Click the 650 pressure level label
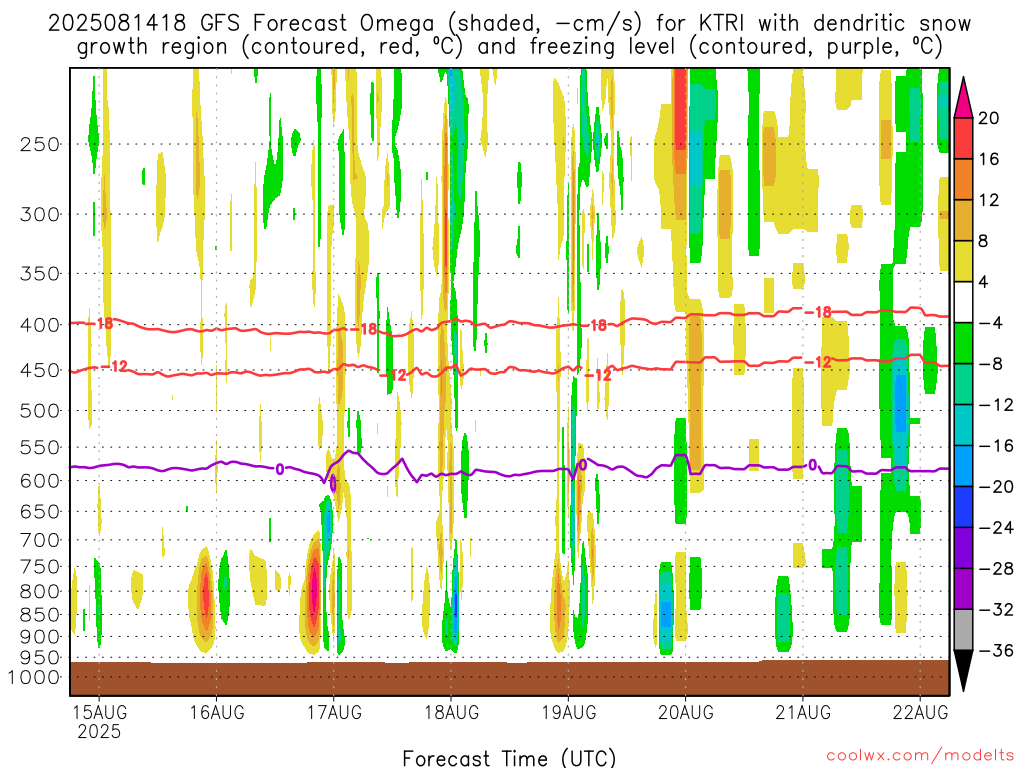 (40, 511)
